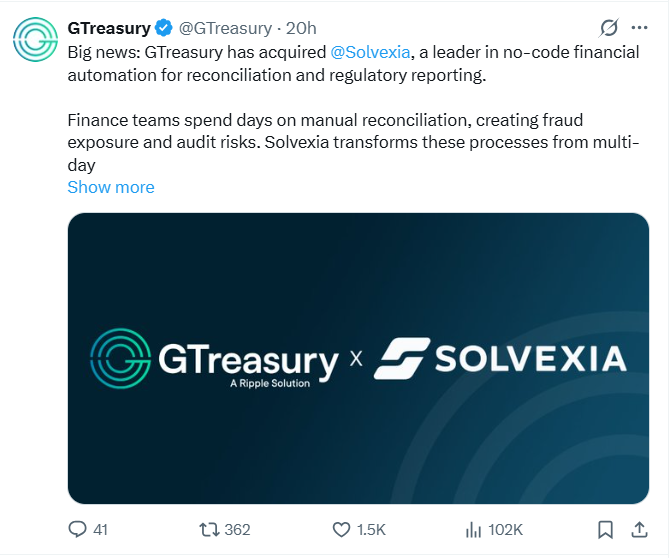Click the 1.5K likes count
Image resolution: width=669 pixels, height=558 pixels.
371,529
